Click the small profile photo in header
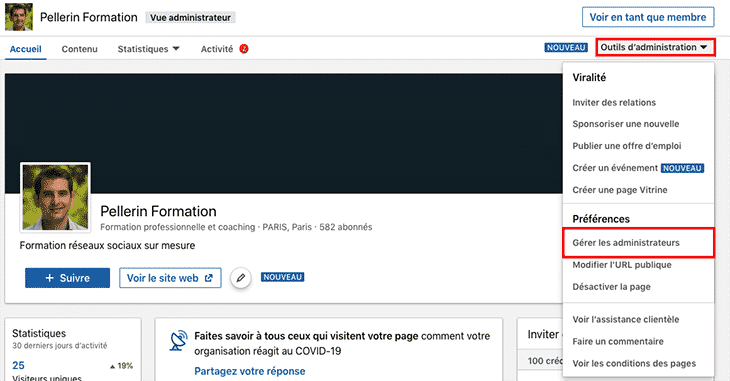The width and height of the screenshot is (730, 381). pyautogui.click(x=19, y=17)
